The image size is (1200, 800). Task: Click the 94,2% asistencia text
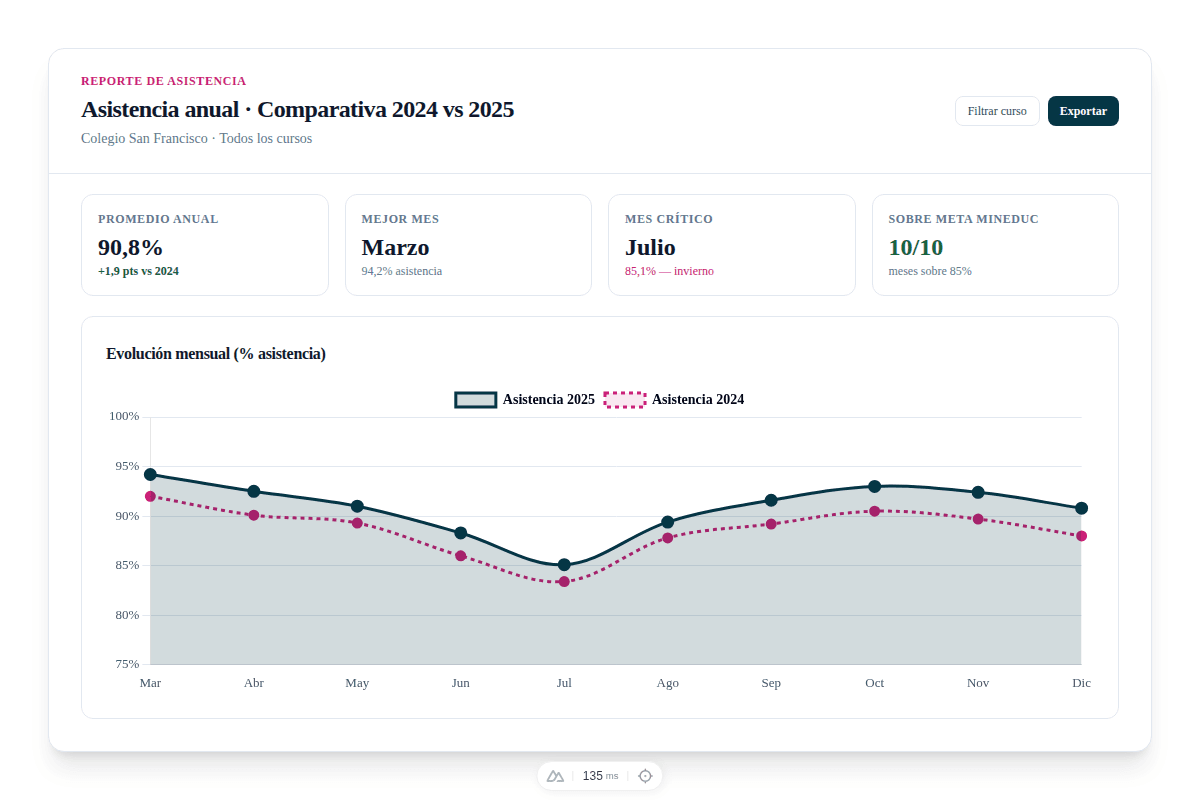(x=401, y=271)
